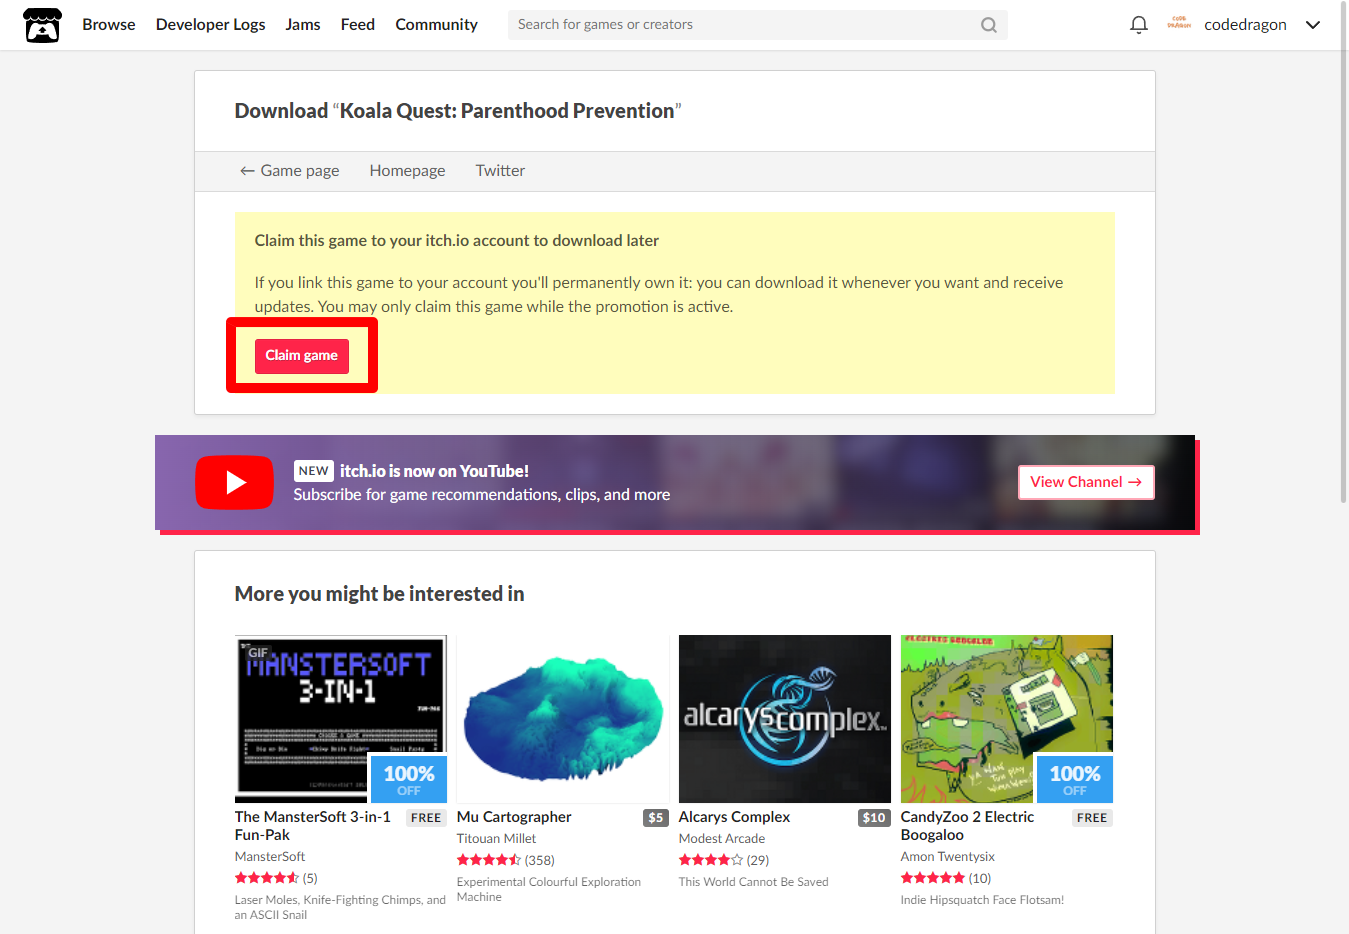The image size is (1349, 934).
Task: Click the Claim game button
Action: pyautogui.click(x=301, y=356)
